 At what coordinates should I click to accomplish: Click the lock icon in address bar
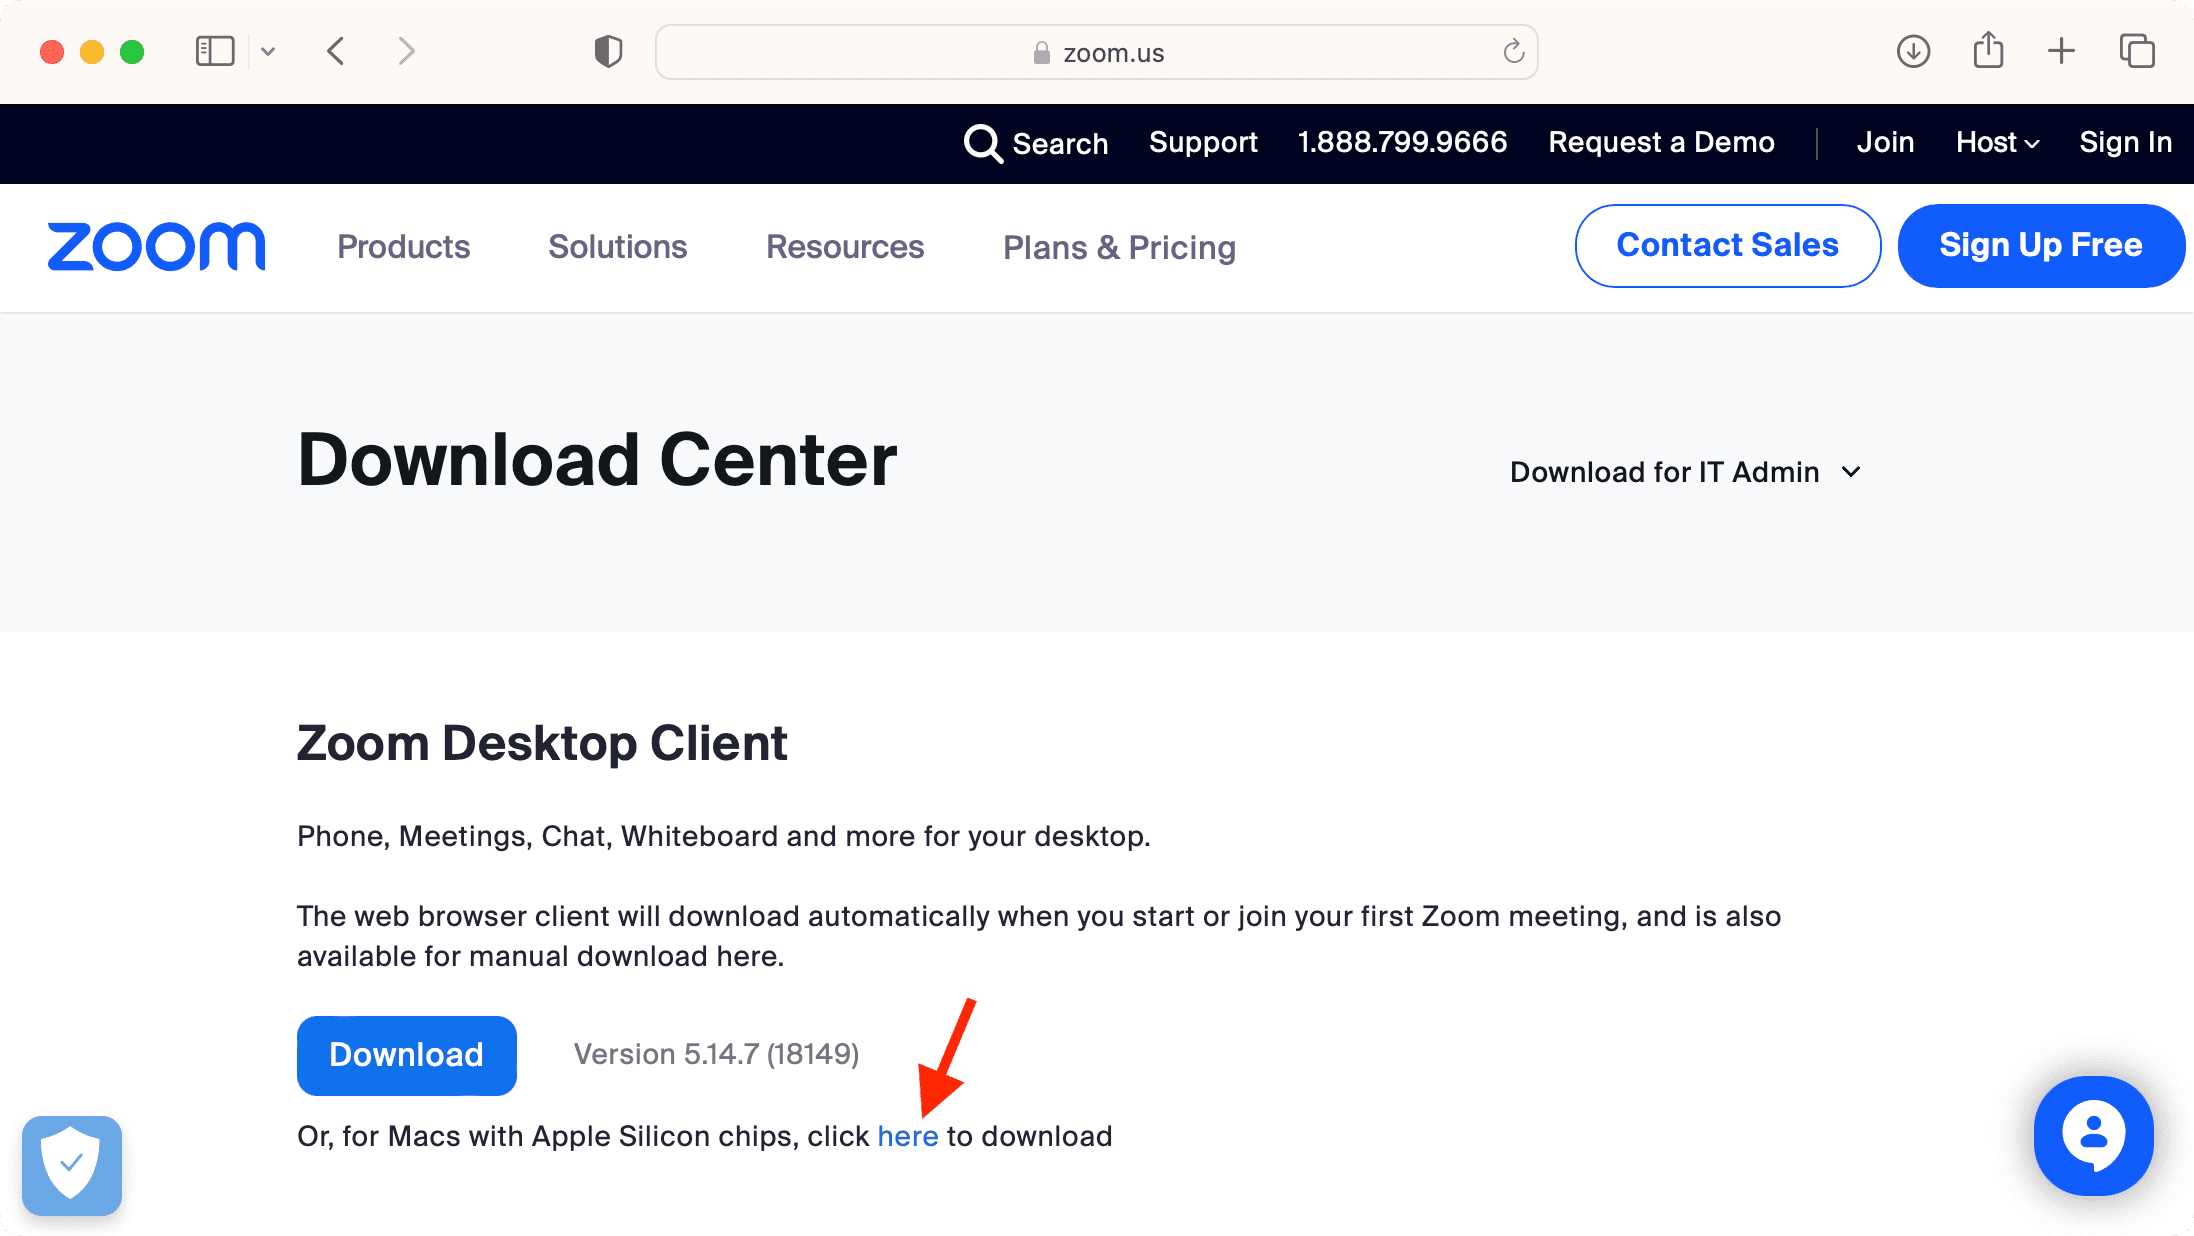(1041, 52)
